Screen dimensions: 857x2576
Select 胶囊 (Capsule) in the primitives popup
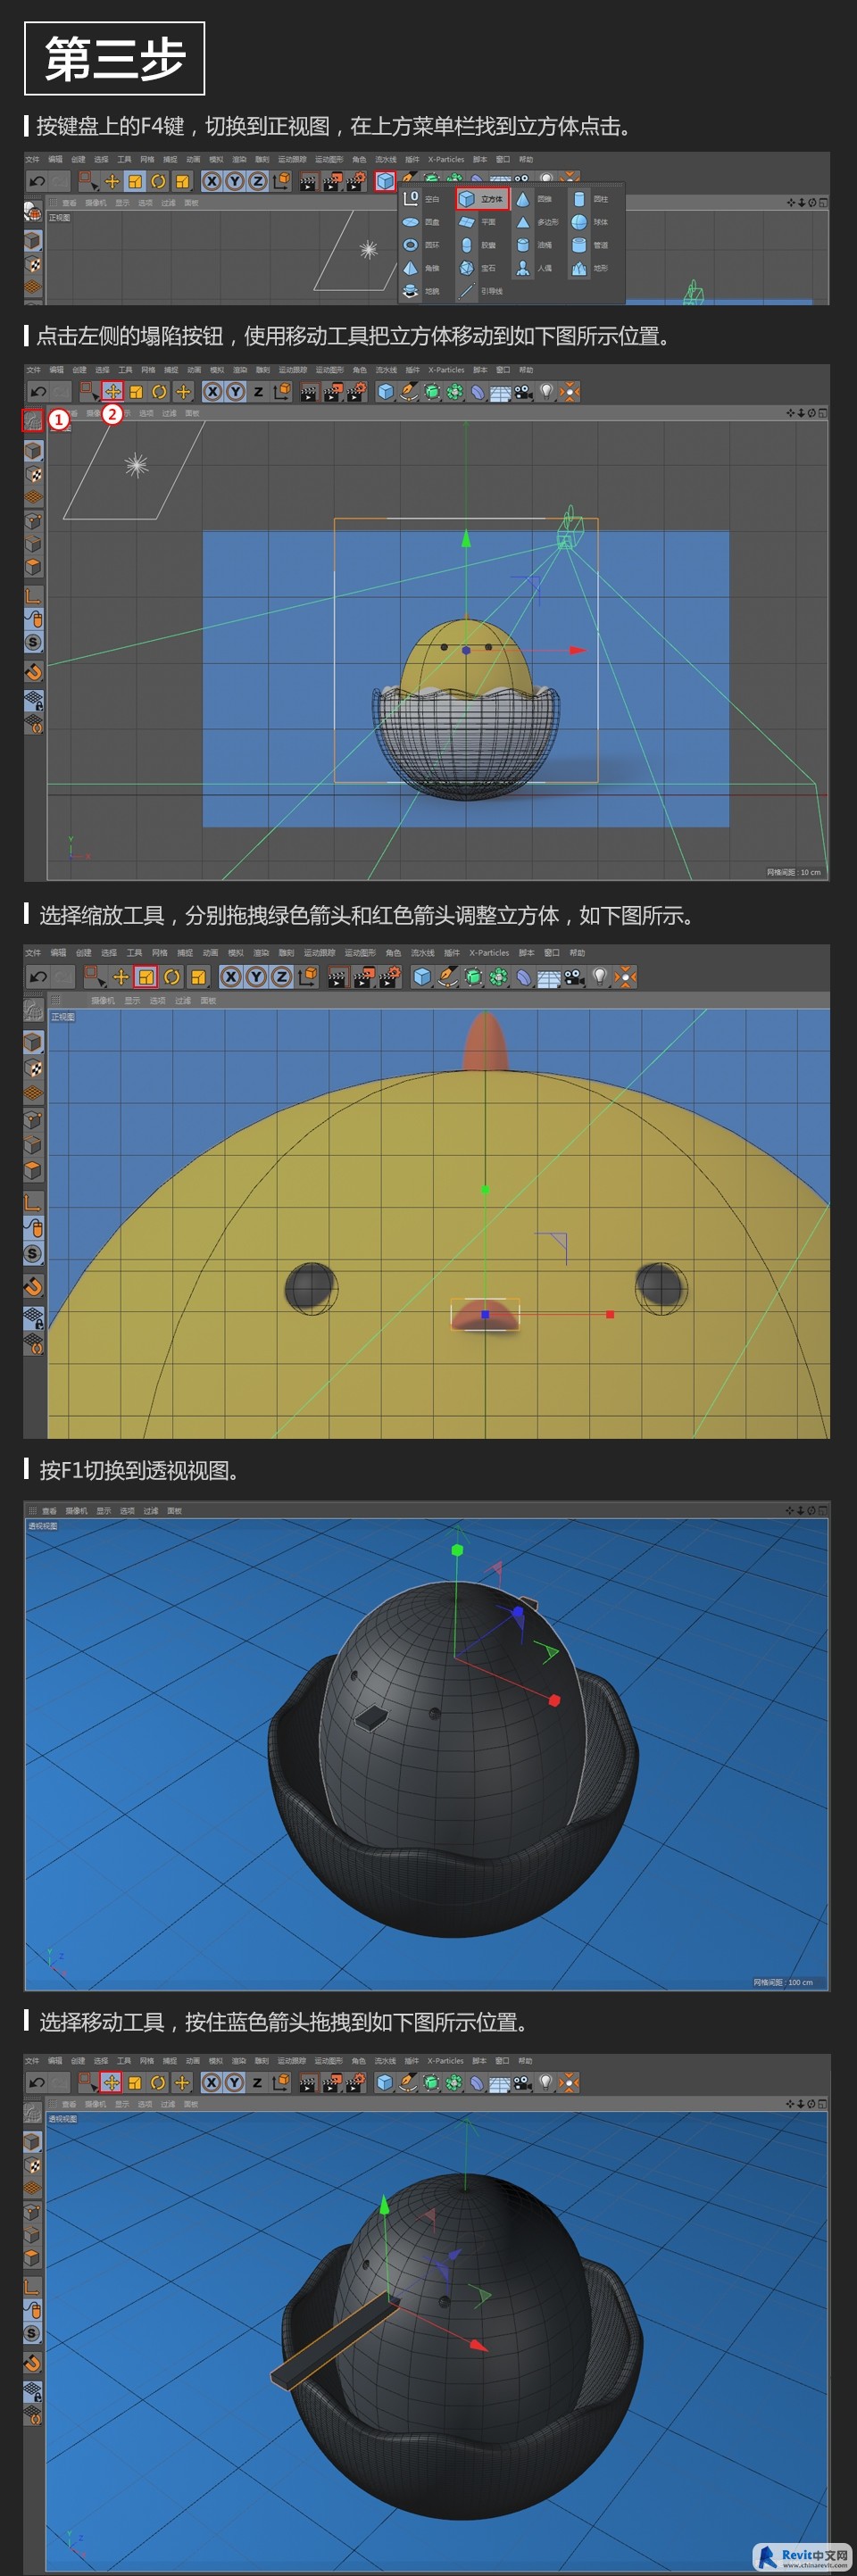point(478,245)
